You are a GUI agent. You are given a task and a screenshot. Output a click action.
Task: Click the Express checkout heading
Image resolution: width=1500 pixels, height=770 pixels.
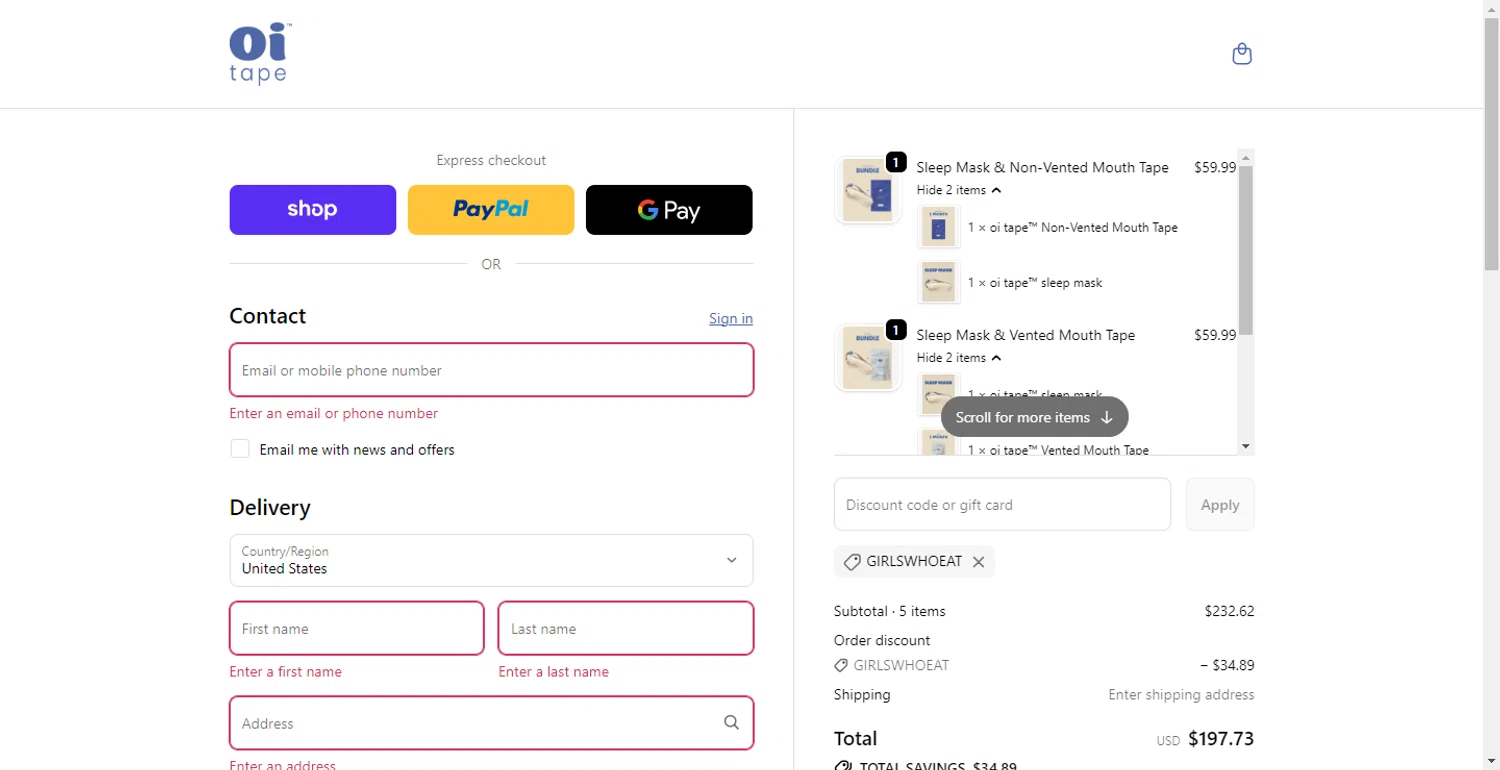point(491,160)
